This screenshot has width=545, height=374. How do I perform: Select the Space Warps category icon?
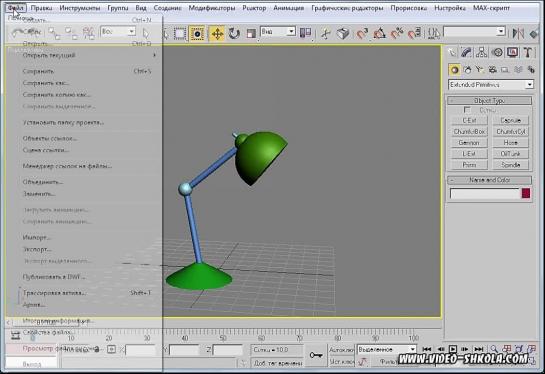[x=518, y=70]
